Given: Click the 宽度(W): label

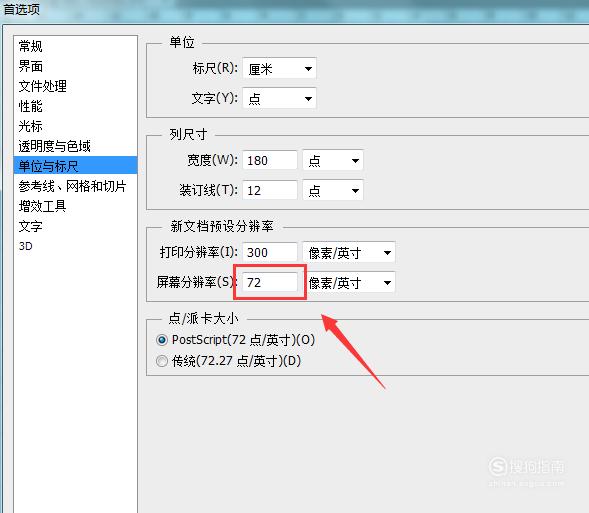Looking at the screenshot, I should click(x=212, y=160).
